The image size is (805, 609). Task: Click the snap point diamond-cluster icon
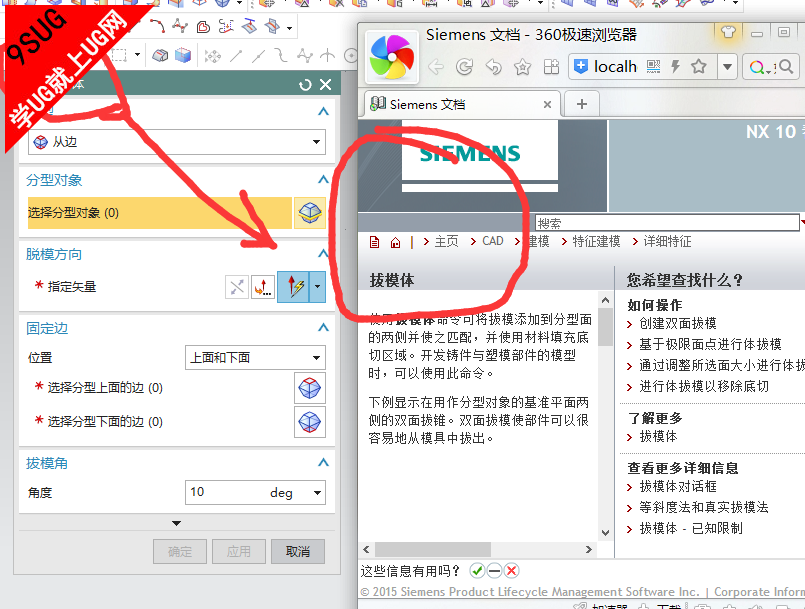(213, 55)
